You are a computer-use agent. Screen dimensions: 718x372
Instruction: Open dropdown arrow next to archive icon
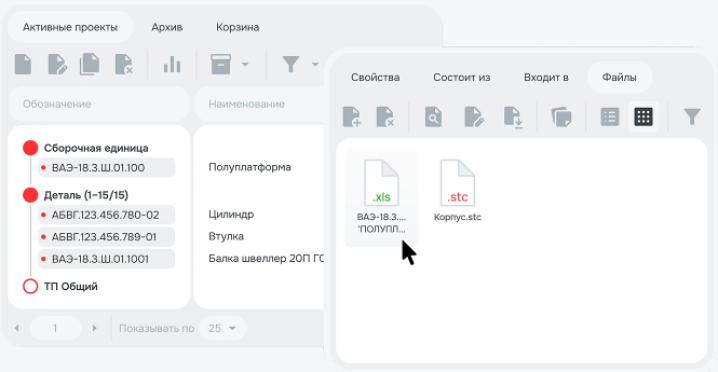point(245,64)
